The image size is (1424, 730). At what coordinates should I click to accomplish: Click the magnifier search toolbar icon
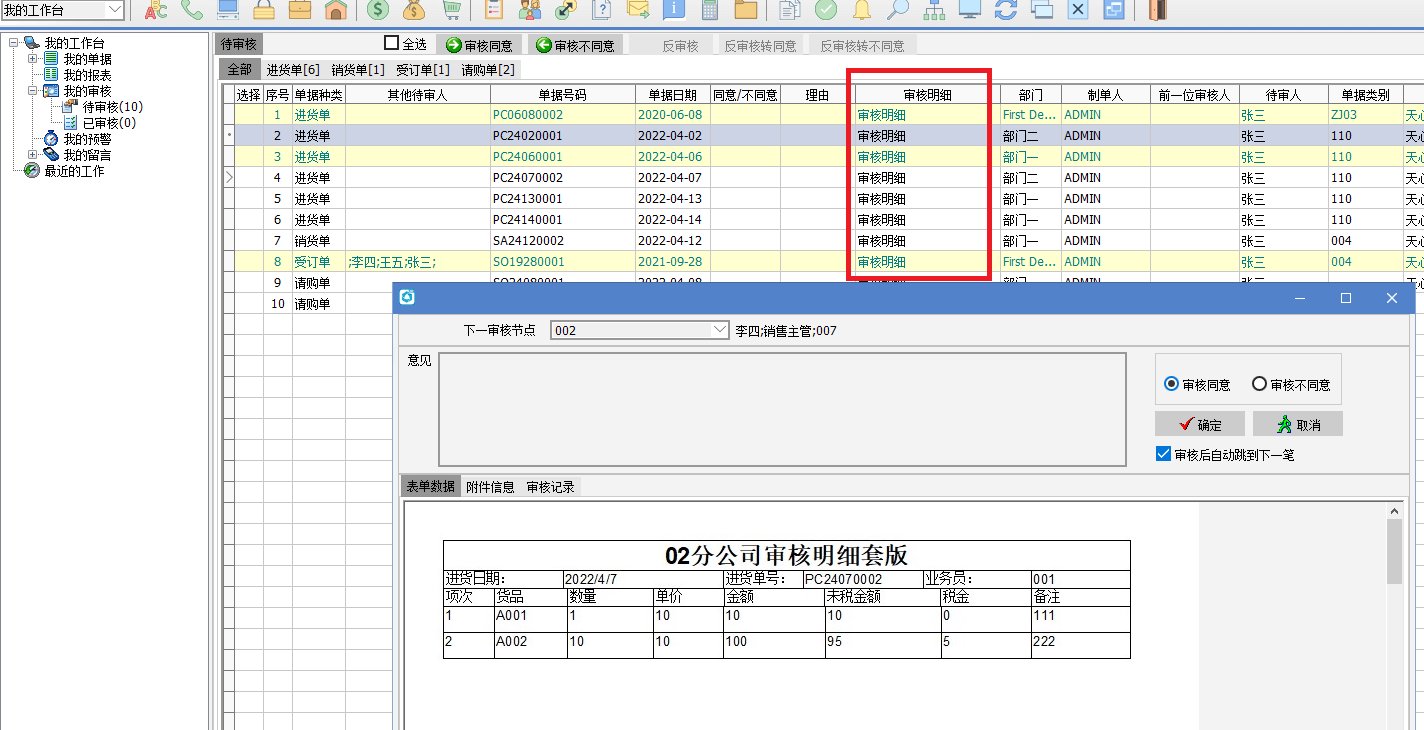tap(898, 11)
